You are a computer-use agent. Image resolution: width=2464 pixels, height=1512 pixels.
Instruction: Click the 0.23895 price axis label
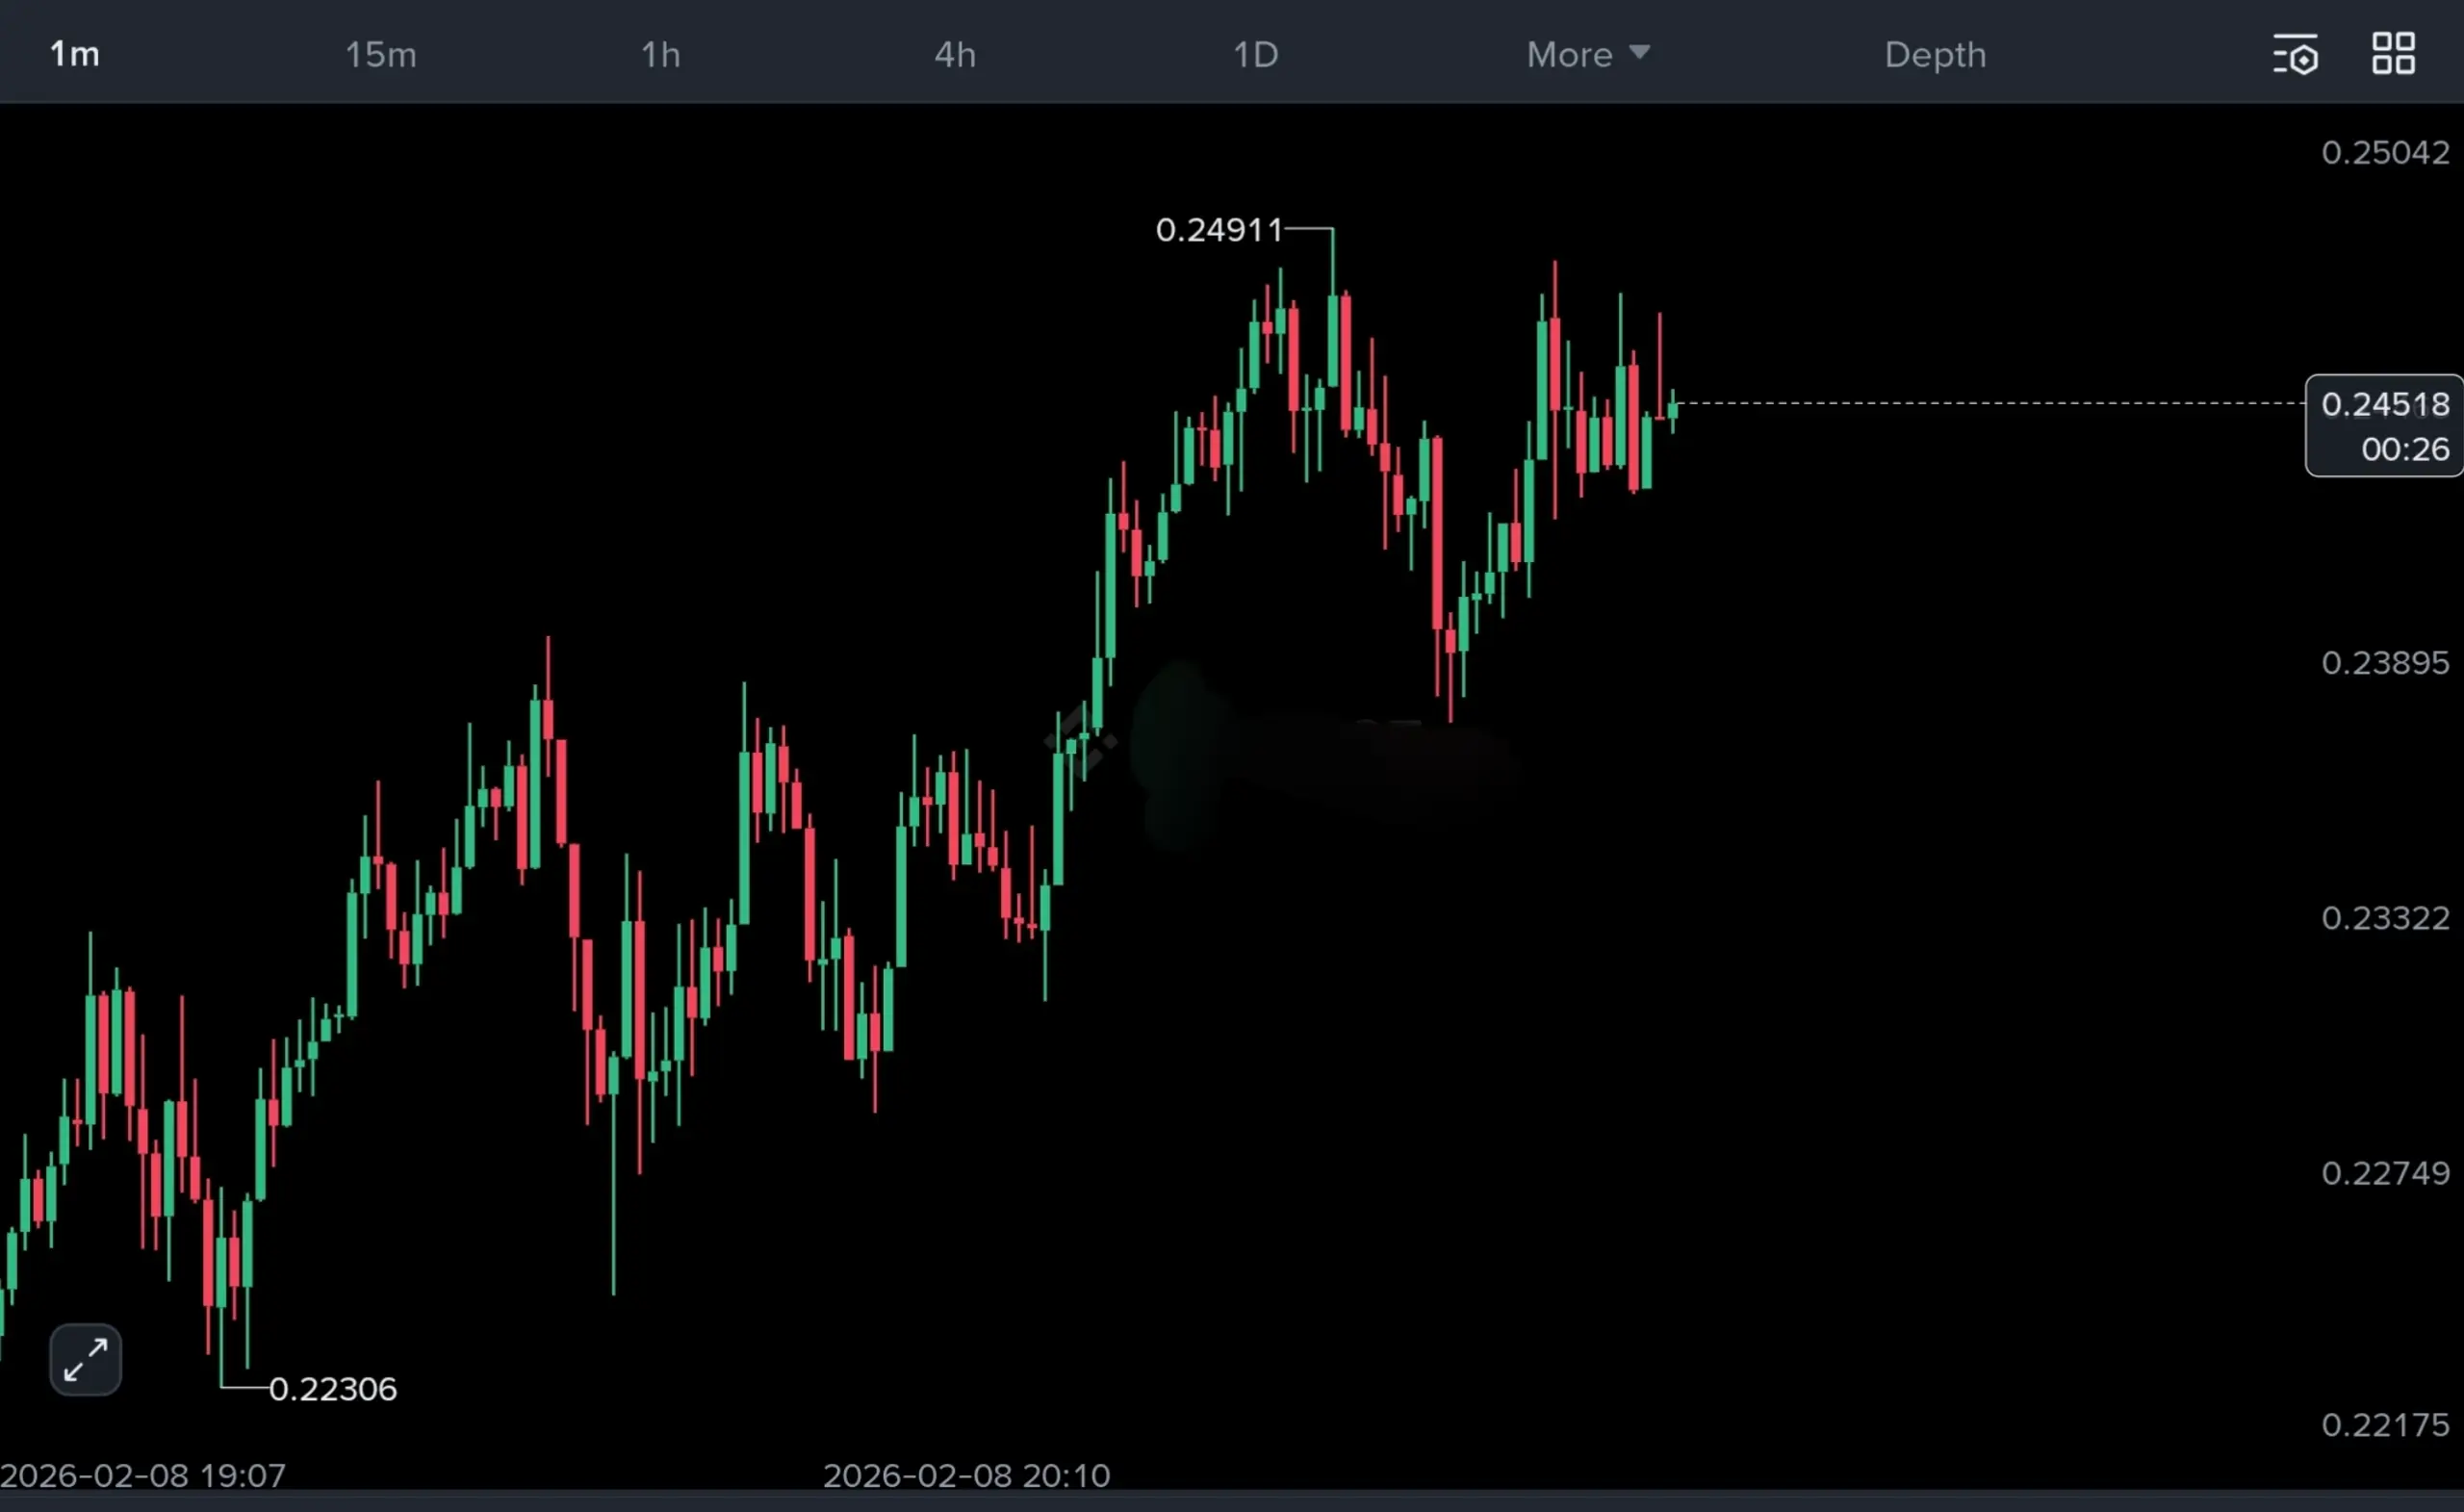point(2384,663)
